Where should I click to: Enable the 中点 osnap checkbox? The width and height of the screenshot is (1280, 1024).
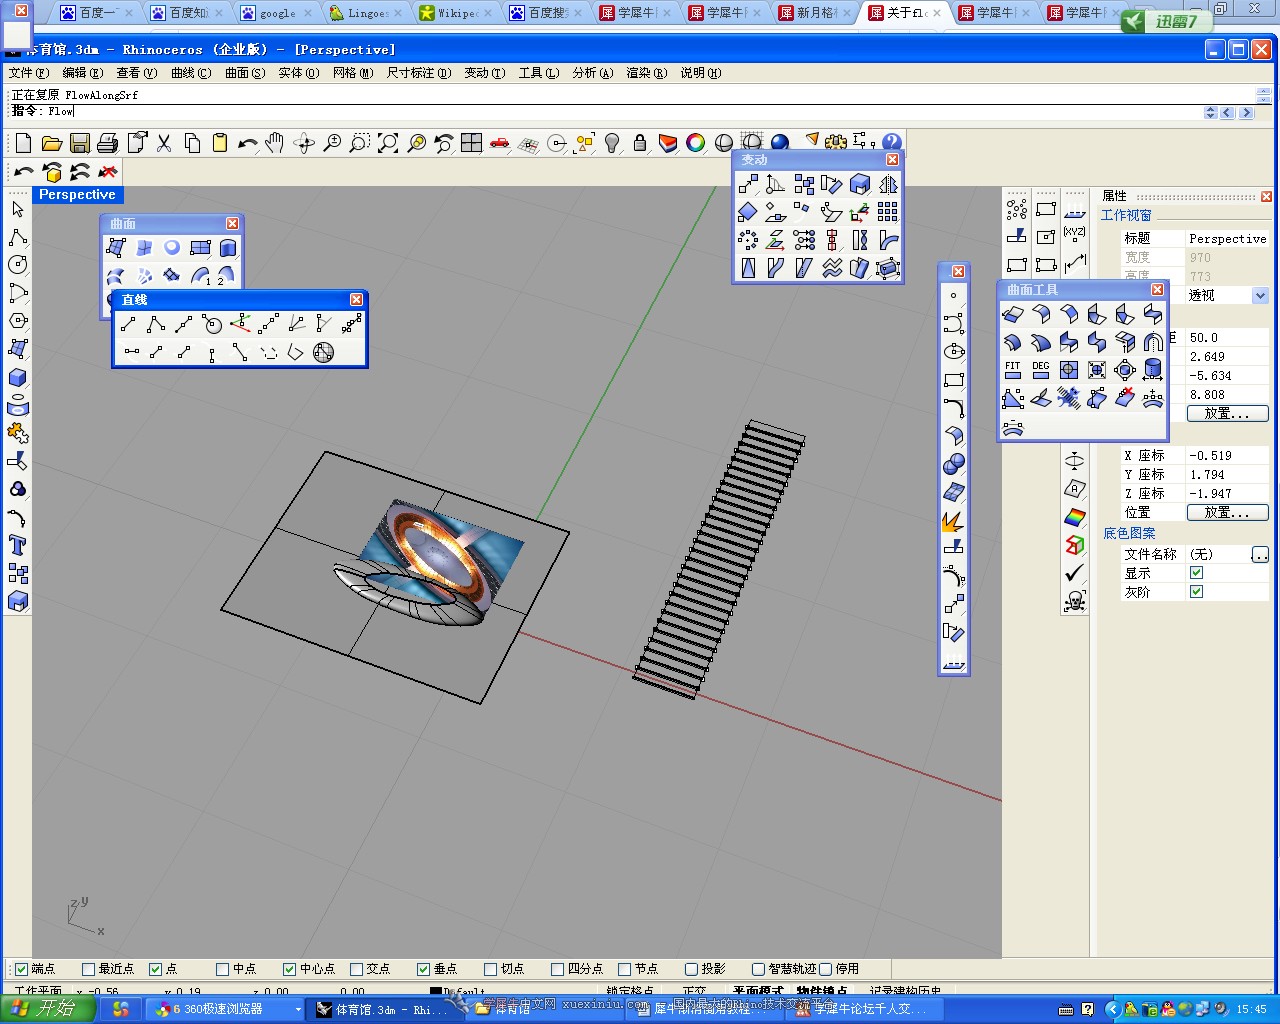(x=223, y=969)
